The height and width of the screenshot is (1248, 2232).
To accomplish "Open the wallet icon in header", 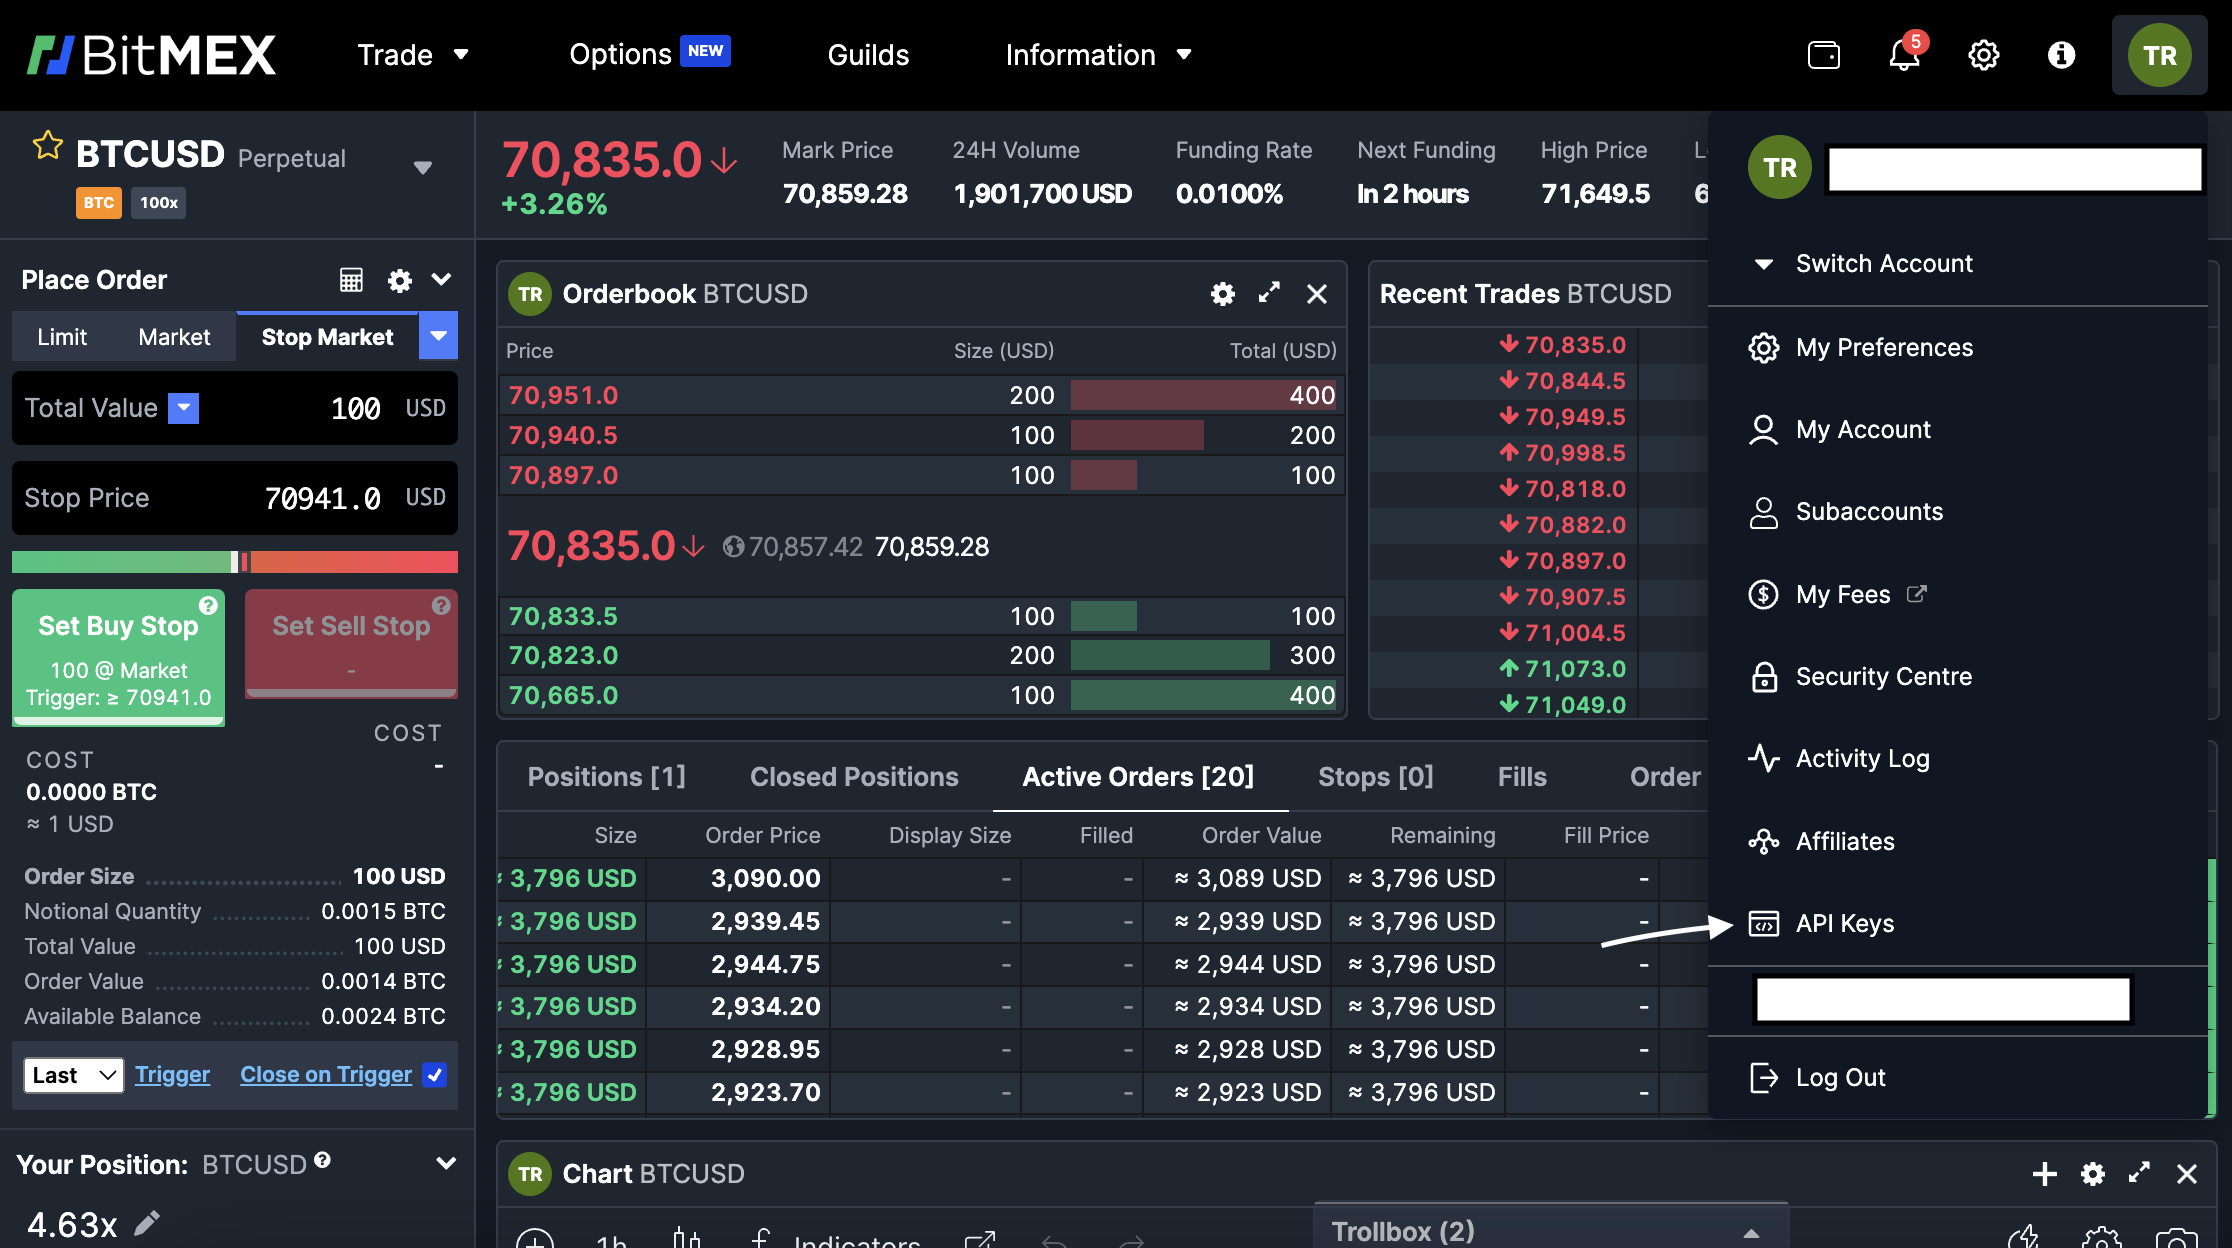I will click(x=1823, y=55).
